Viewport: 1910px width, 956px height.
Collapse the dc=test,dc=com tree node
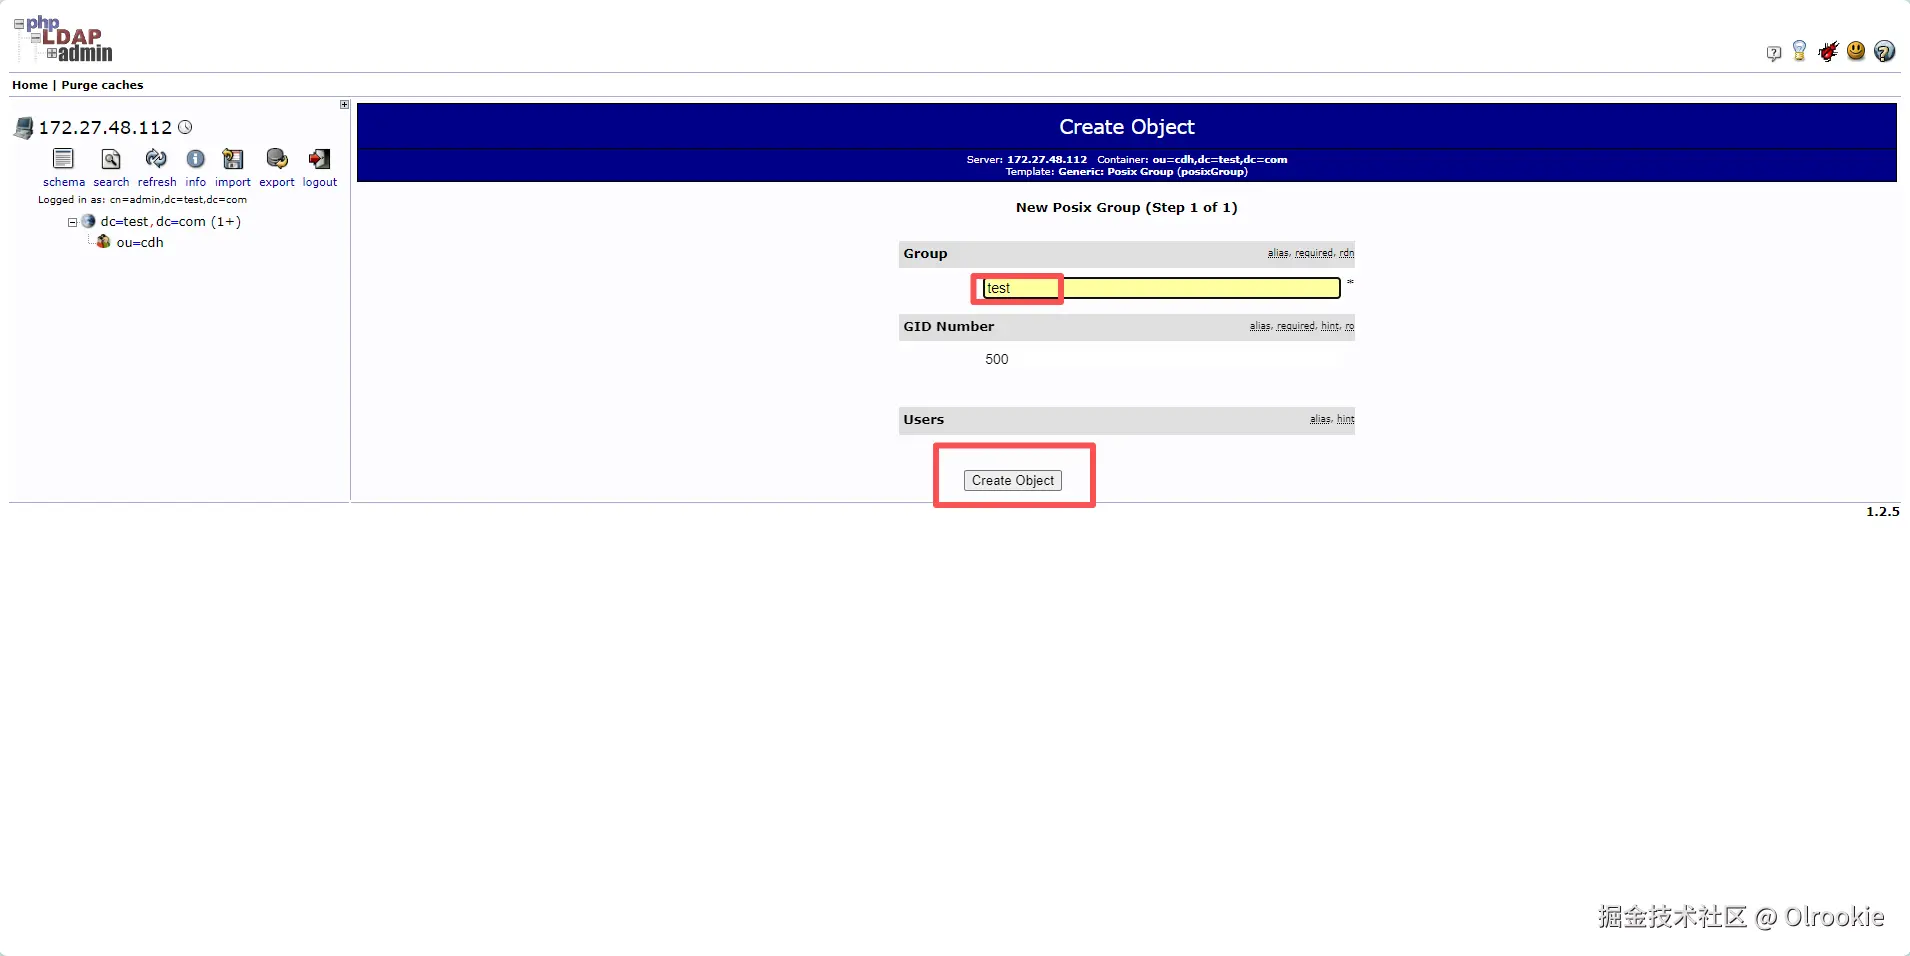tap(72, 222)
